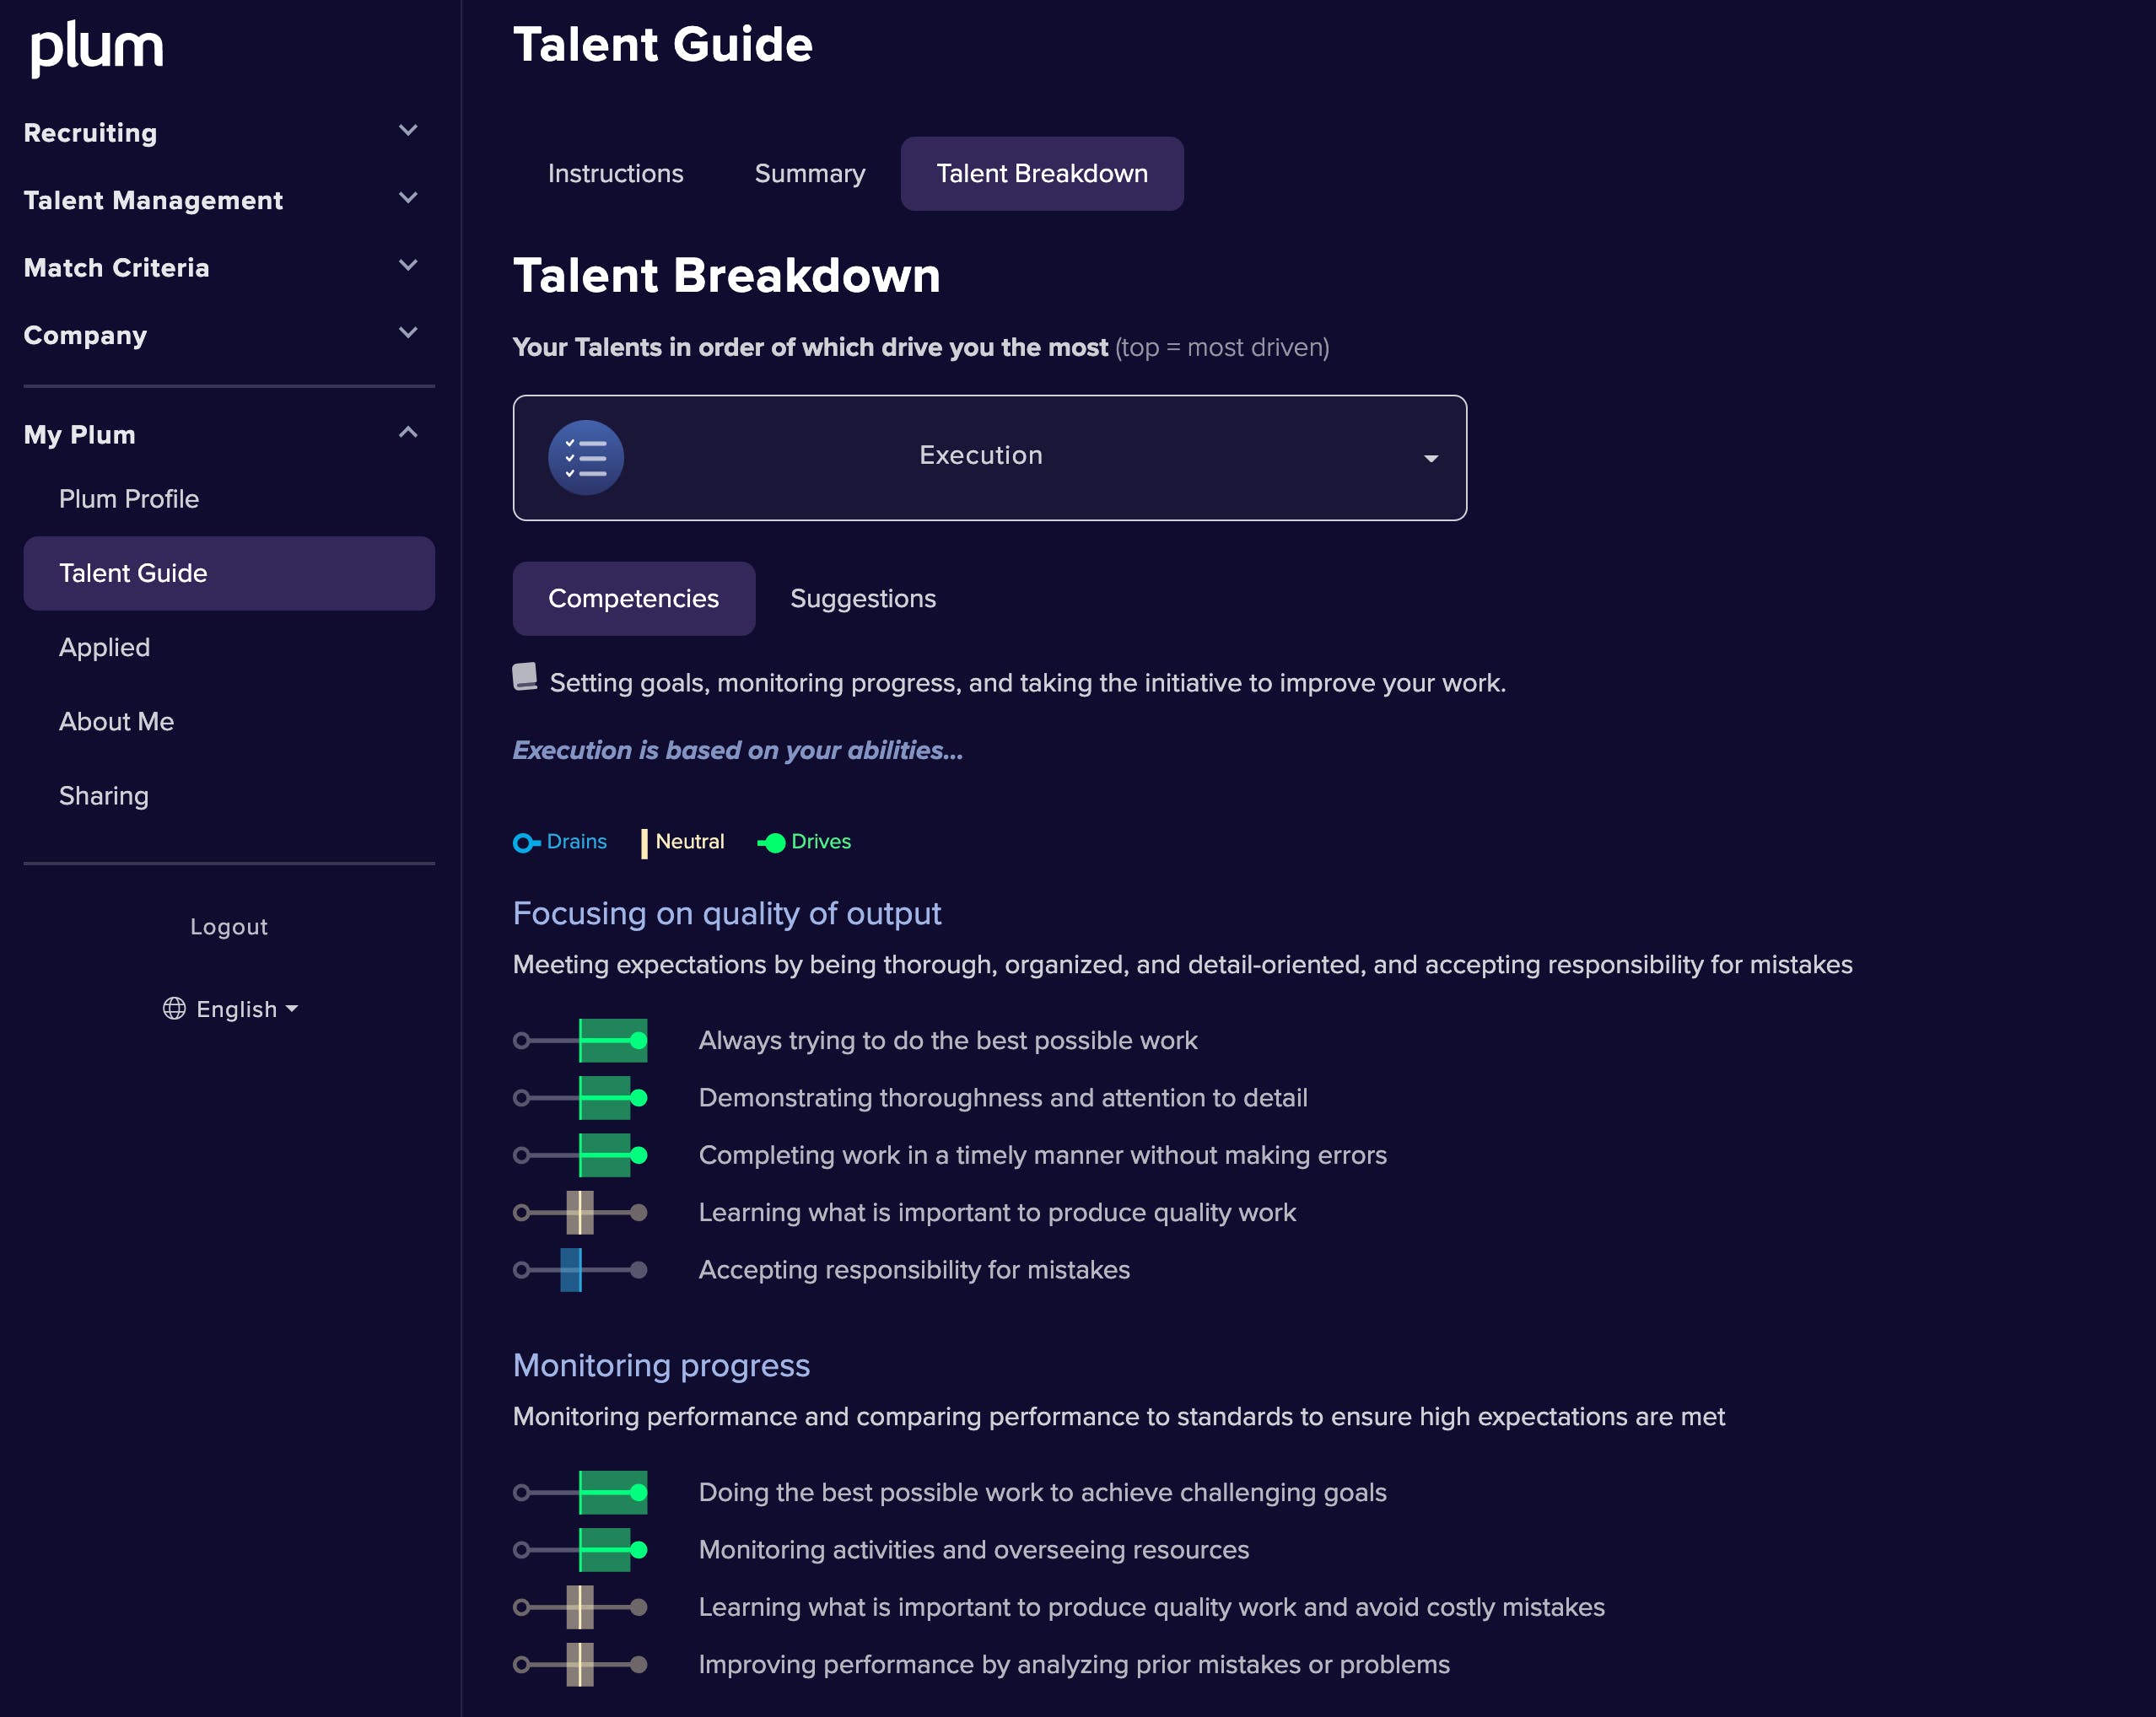Click the Logout link

(229, 927)
